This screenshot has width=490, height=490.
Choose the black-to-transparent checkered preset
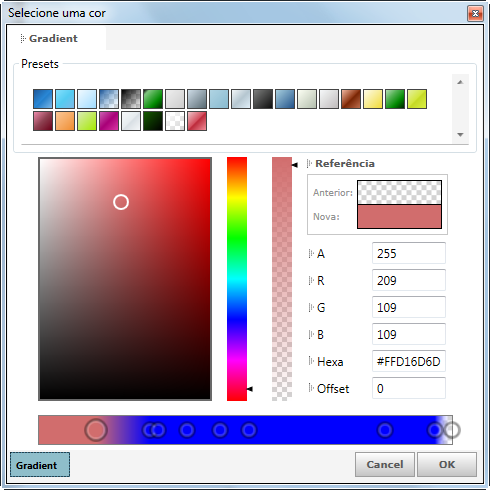(131, 99)
